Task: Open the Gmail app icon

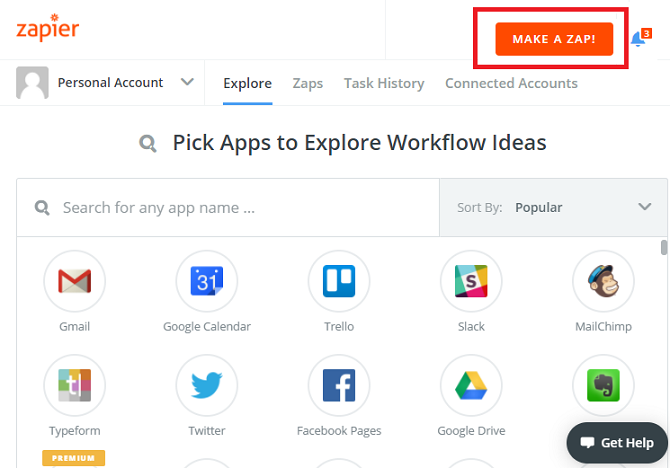Action: 74,281
